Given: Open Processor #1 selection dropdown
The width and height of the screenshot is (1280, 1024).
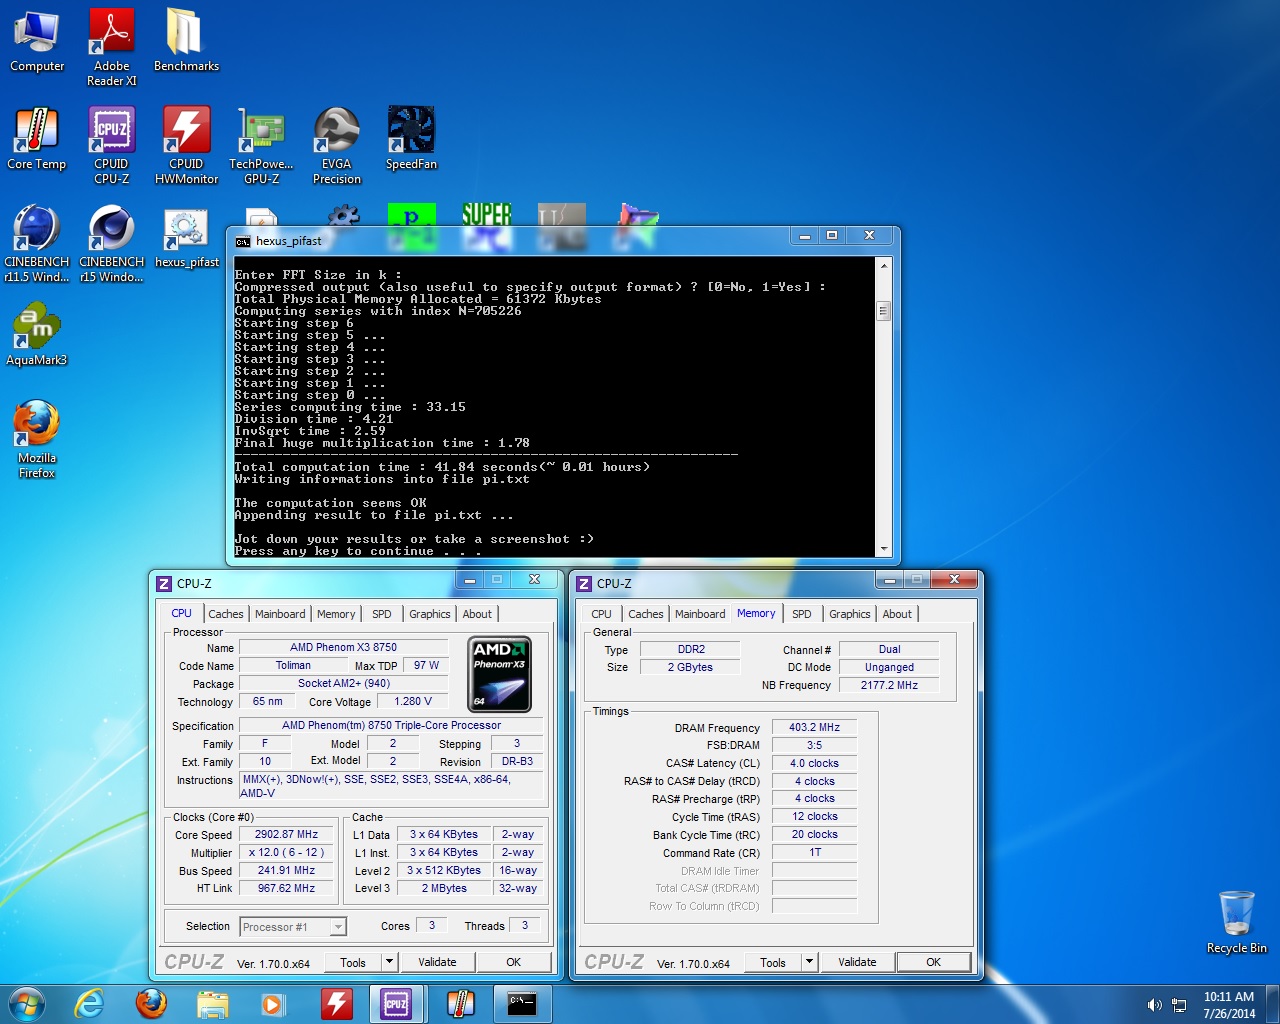Looking at the screenshot, I should click(293, 927).
